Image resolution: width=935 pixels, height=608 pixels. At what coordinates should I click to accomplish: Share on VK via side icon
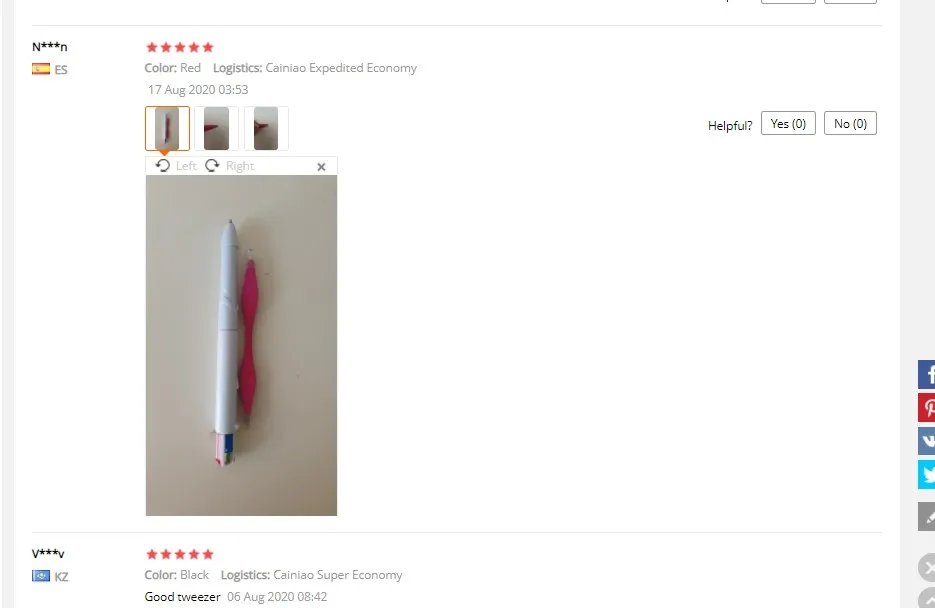927,441
